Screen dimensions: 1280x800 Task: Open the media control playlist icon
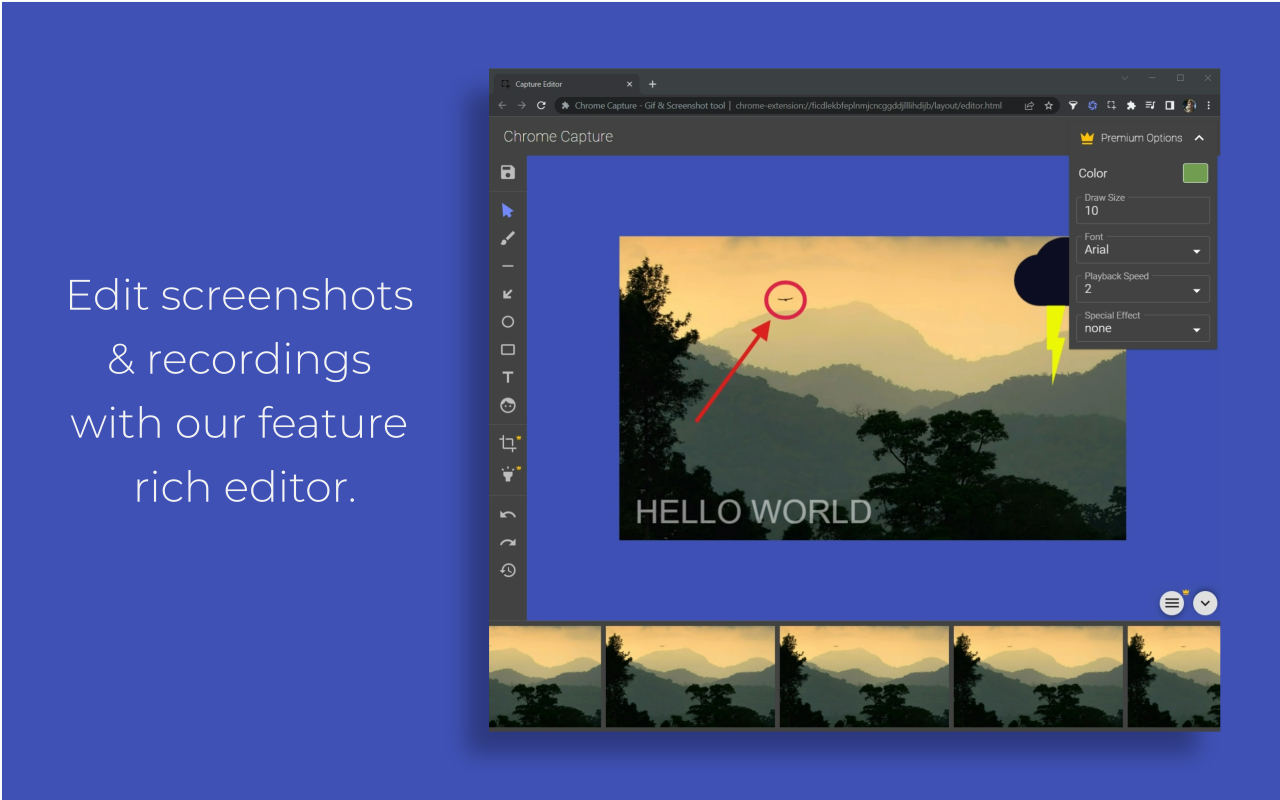coord(1150,105)
